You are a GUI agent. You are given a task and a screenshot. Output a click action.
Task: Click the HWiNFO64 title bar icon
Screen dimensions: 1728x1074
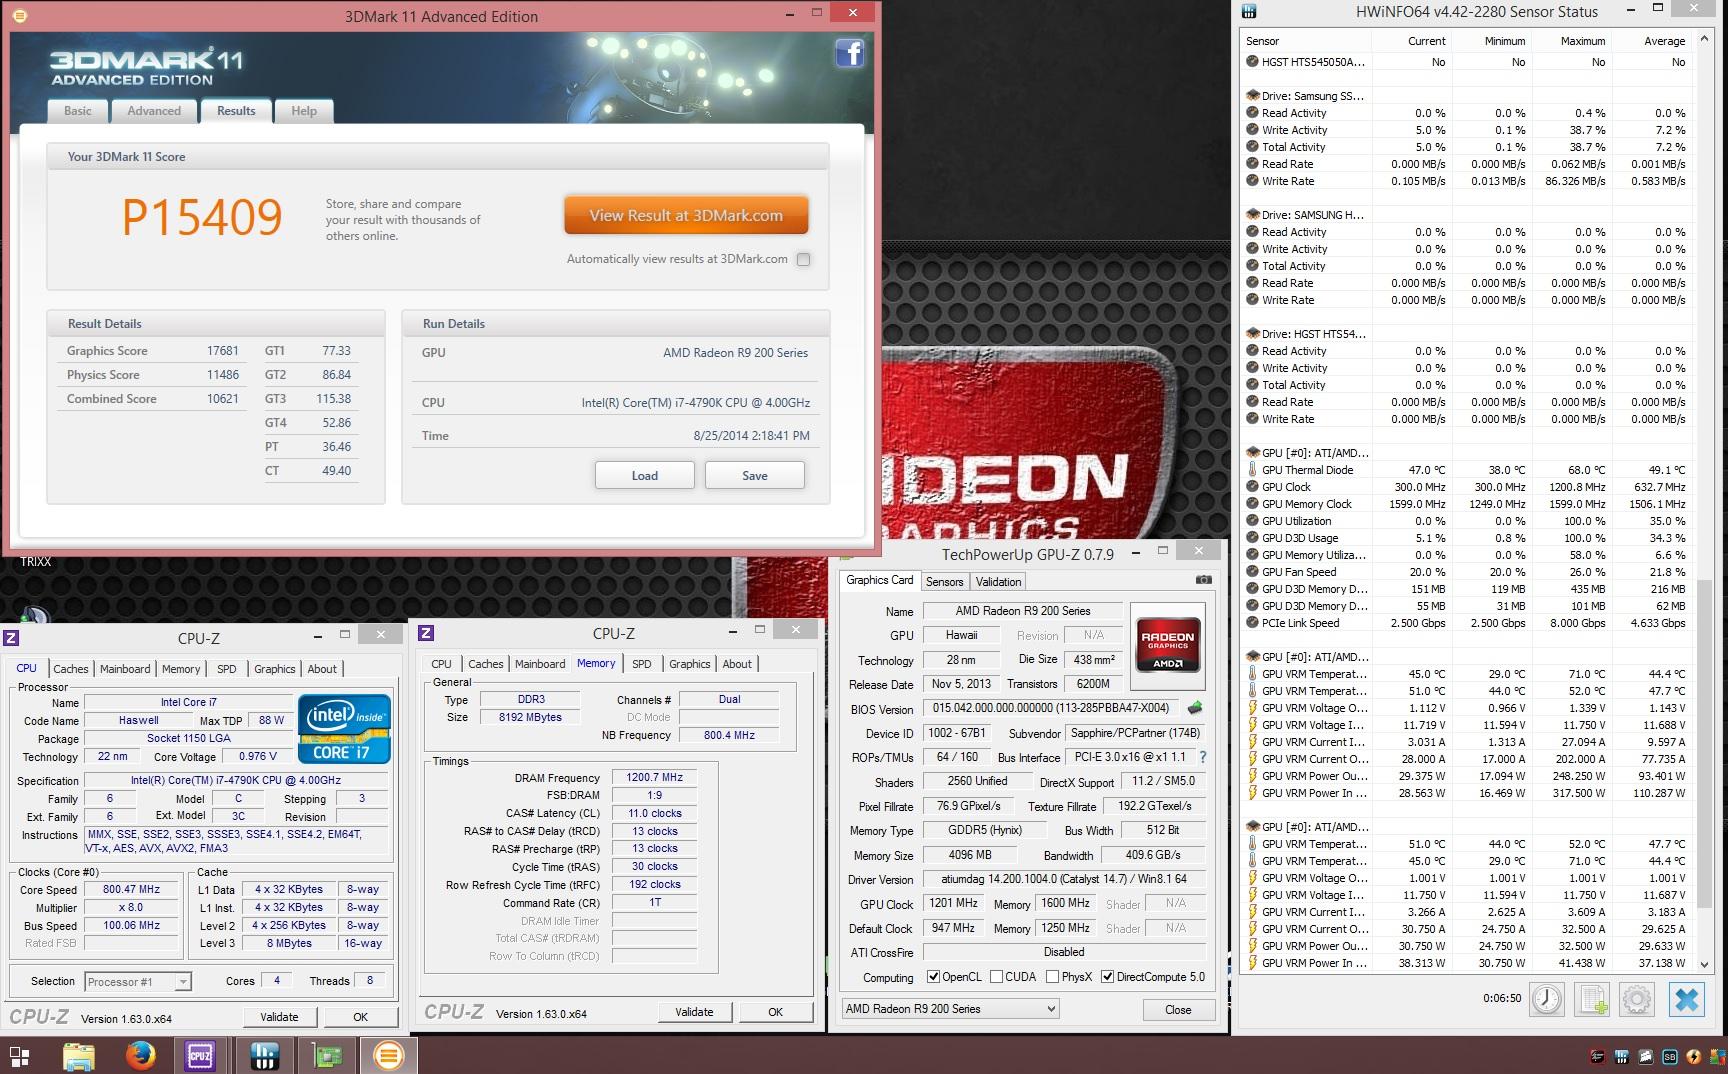point(1249,12)
